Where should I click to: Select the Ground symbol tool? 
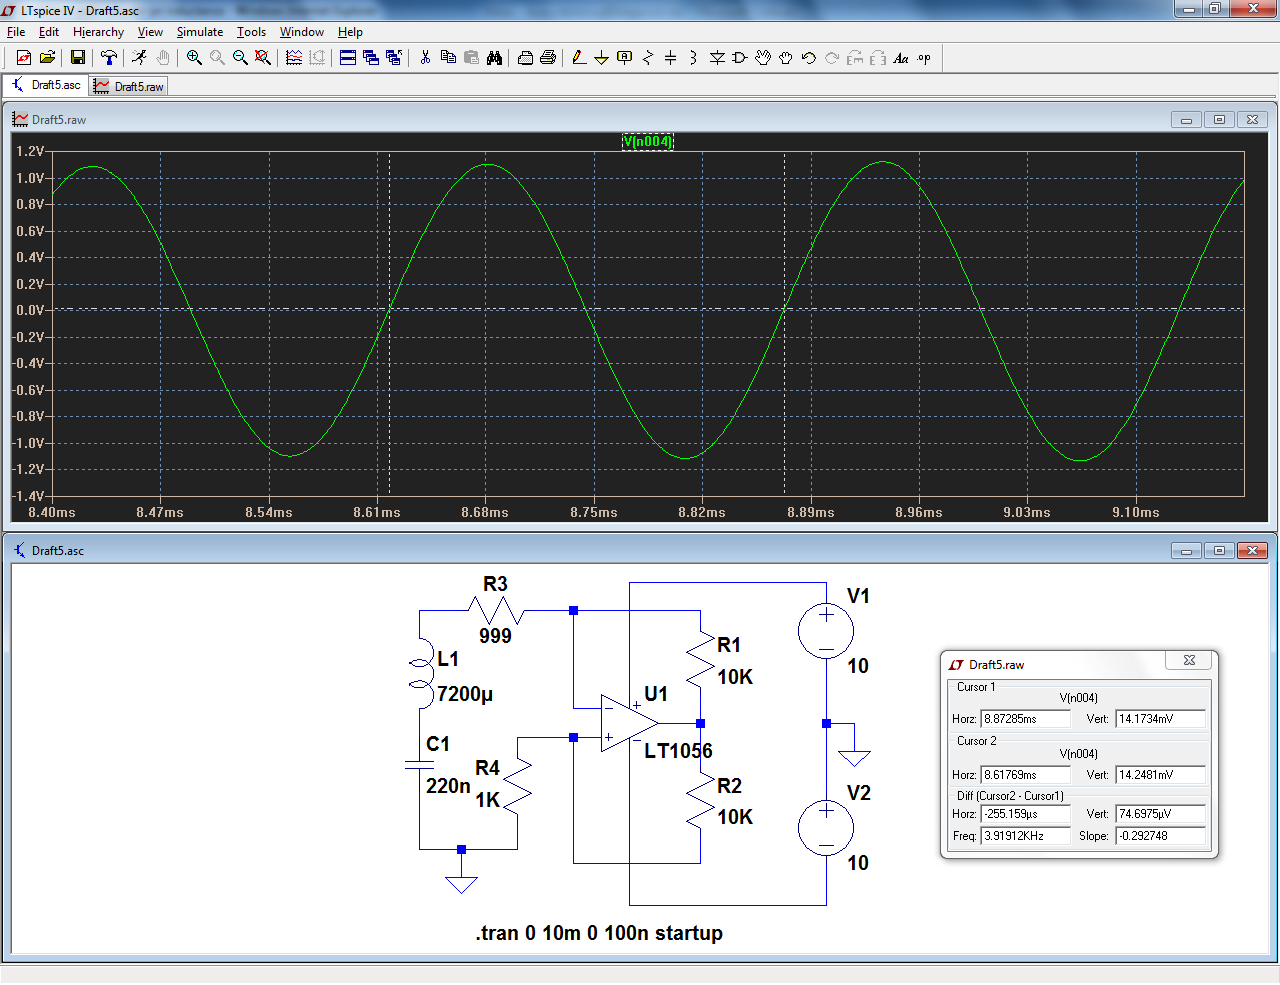(601, 58)
